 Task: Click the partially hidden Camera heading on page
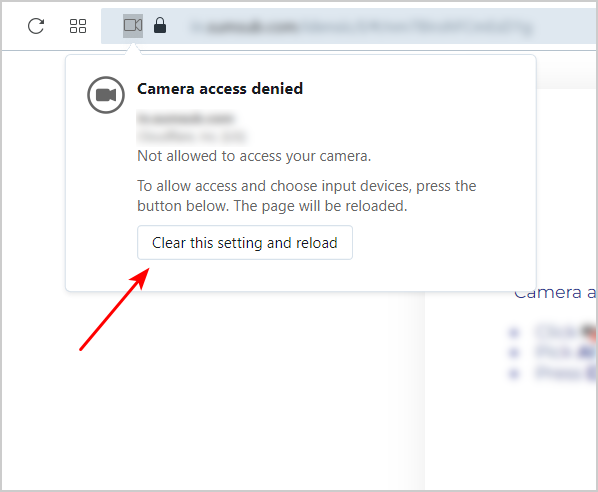click(x=555, y=293)
